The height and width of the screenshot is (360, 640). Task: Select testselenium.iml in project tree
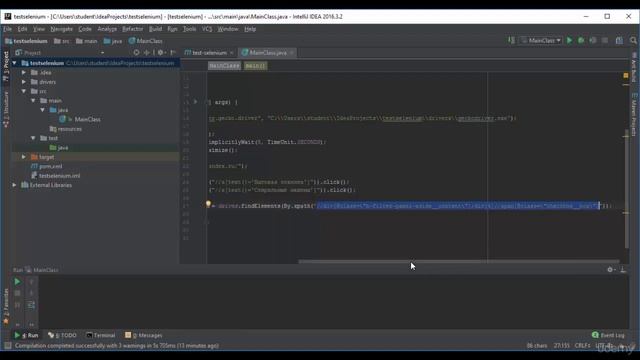pos(56,176)
